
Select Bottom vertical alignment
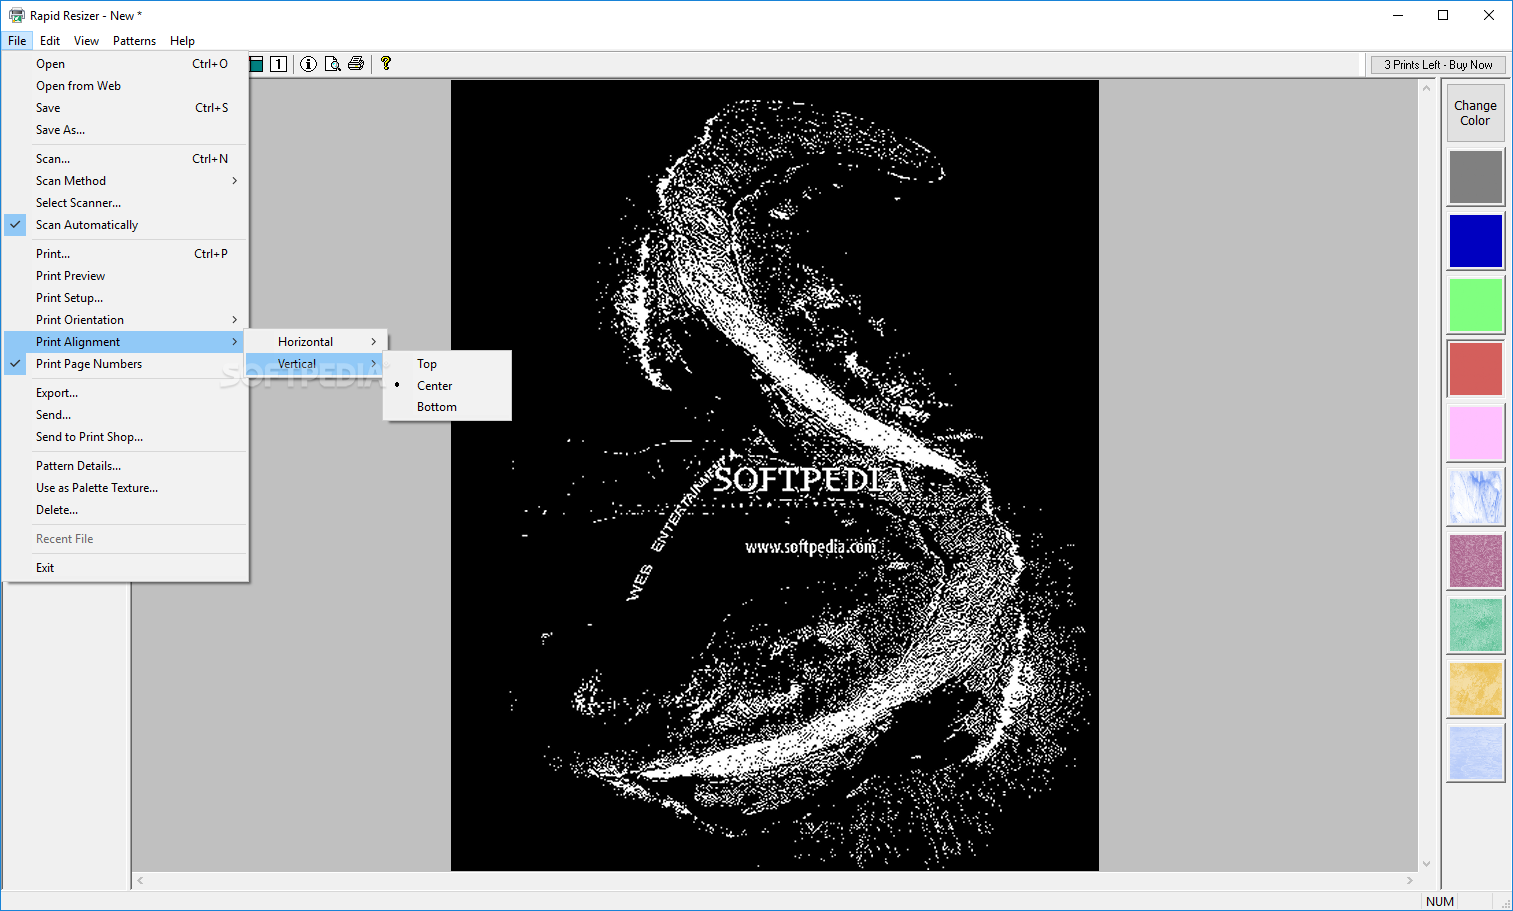point(447,407)
